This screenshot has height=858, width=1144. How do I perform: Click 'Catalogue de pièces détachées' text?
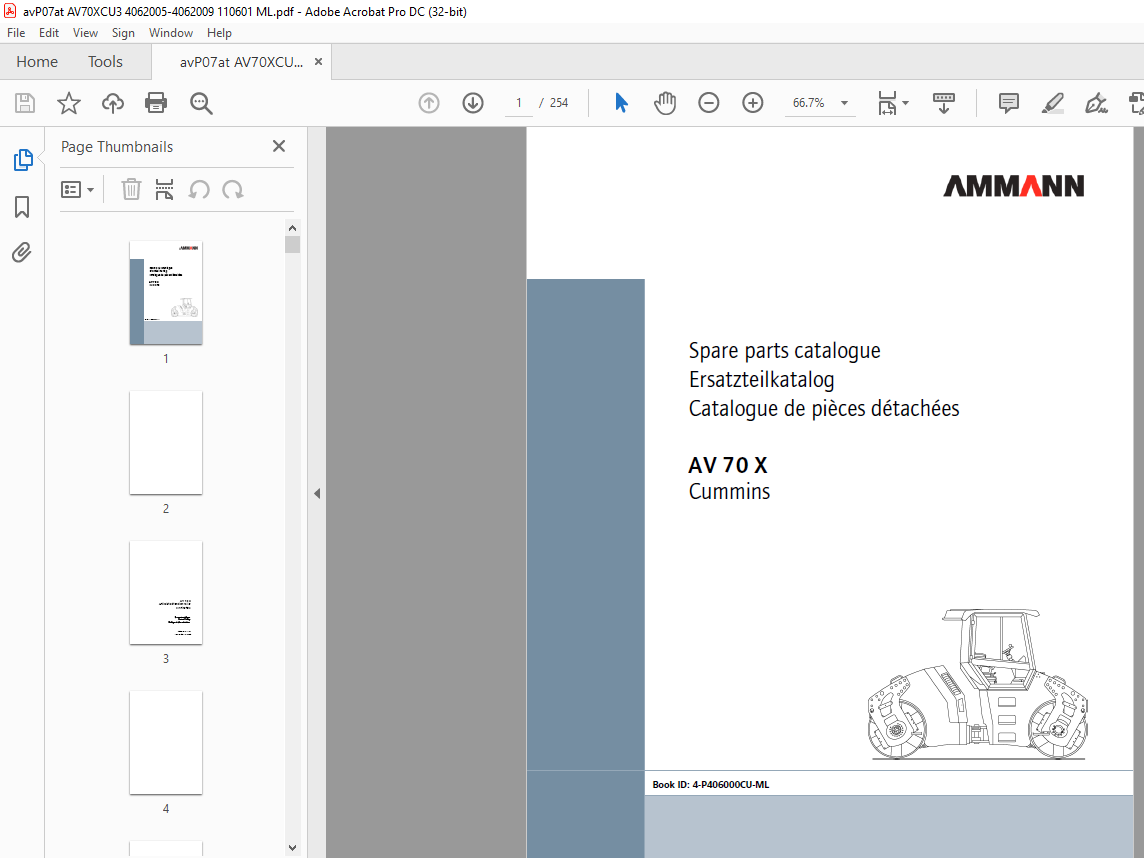pos(824,408)
